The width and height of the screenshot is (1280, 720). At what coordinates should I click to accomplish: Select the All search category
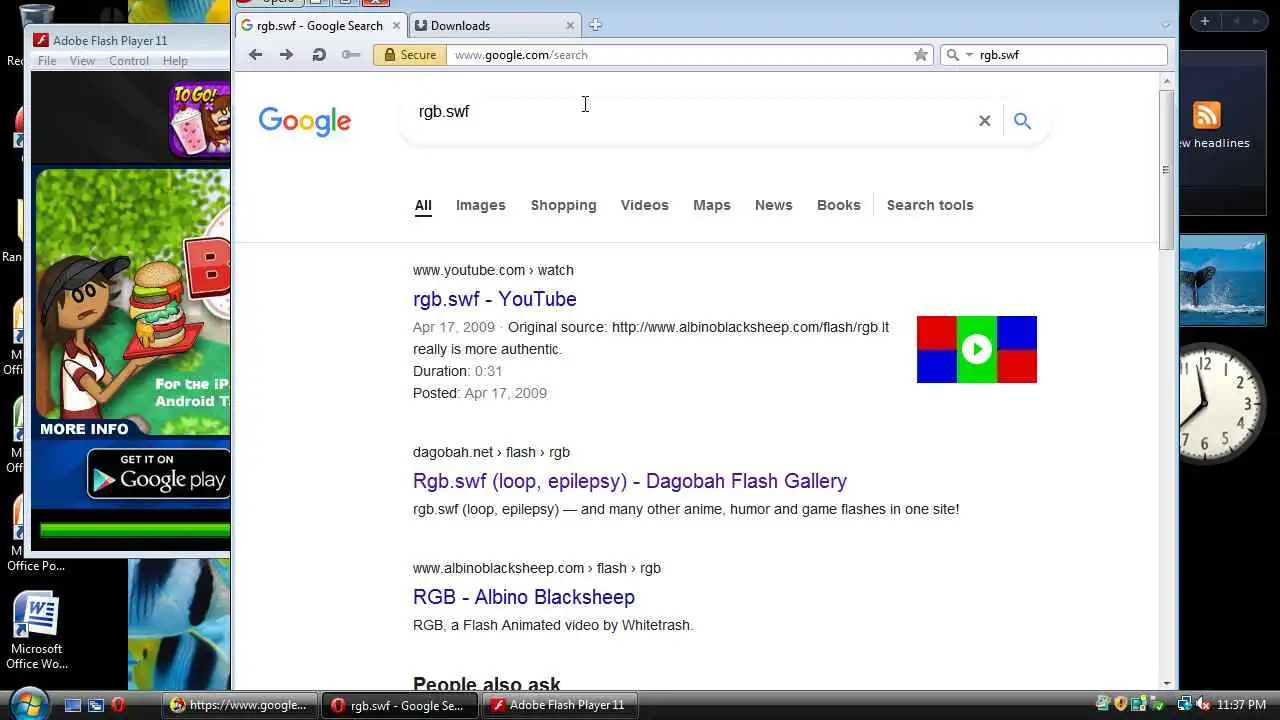[423, 205]
